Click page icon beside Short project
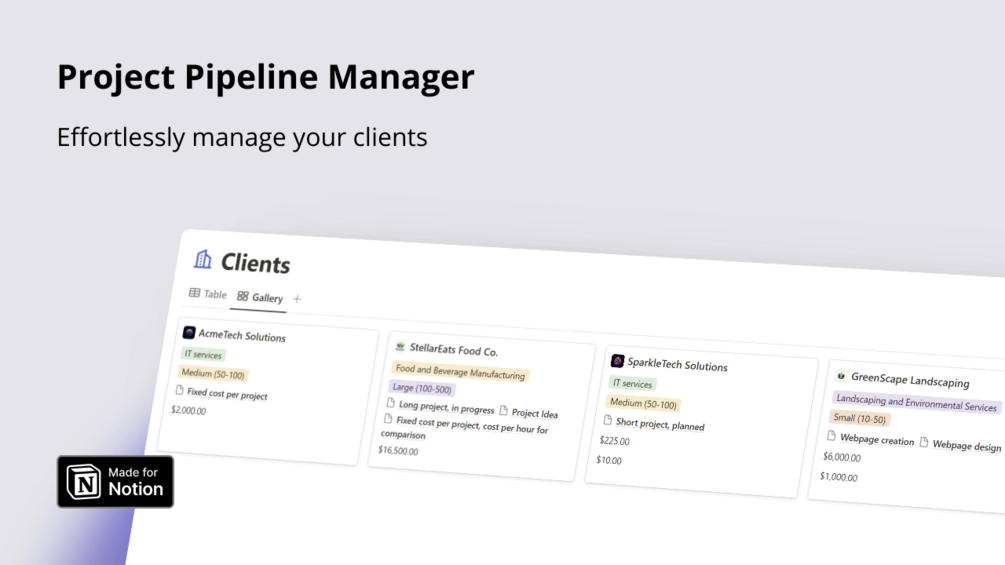Viewport: 1005px width, 565px height. pos(608,420)
